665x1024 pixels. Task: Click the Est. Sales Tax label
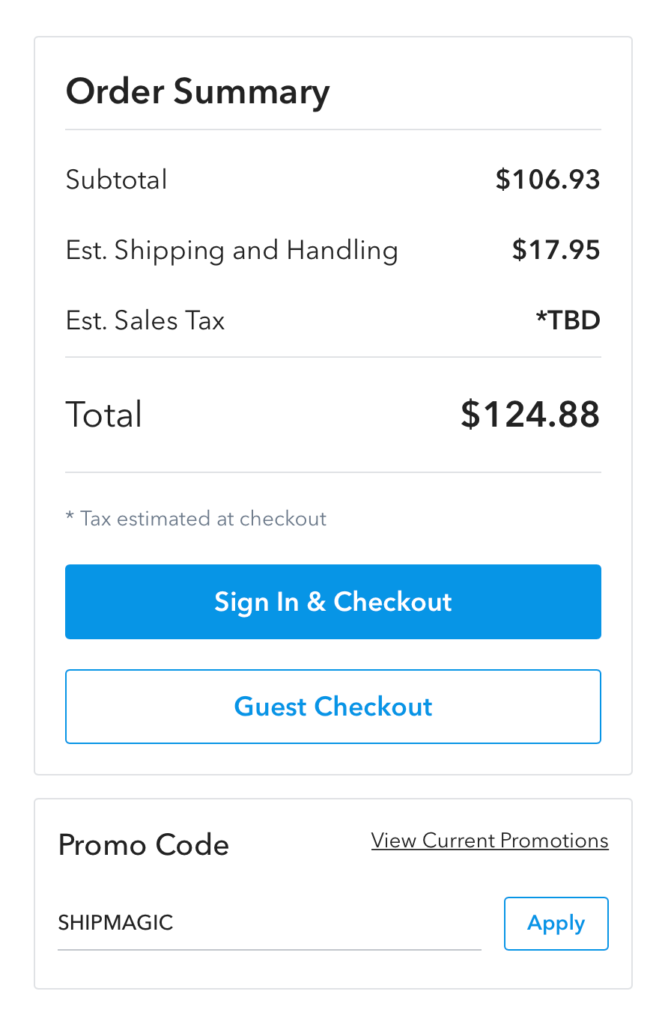(145, 321)
